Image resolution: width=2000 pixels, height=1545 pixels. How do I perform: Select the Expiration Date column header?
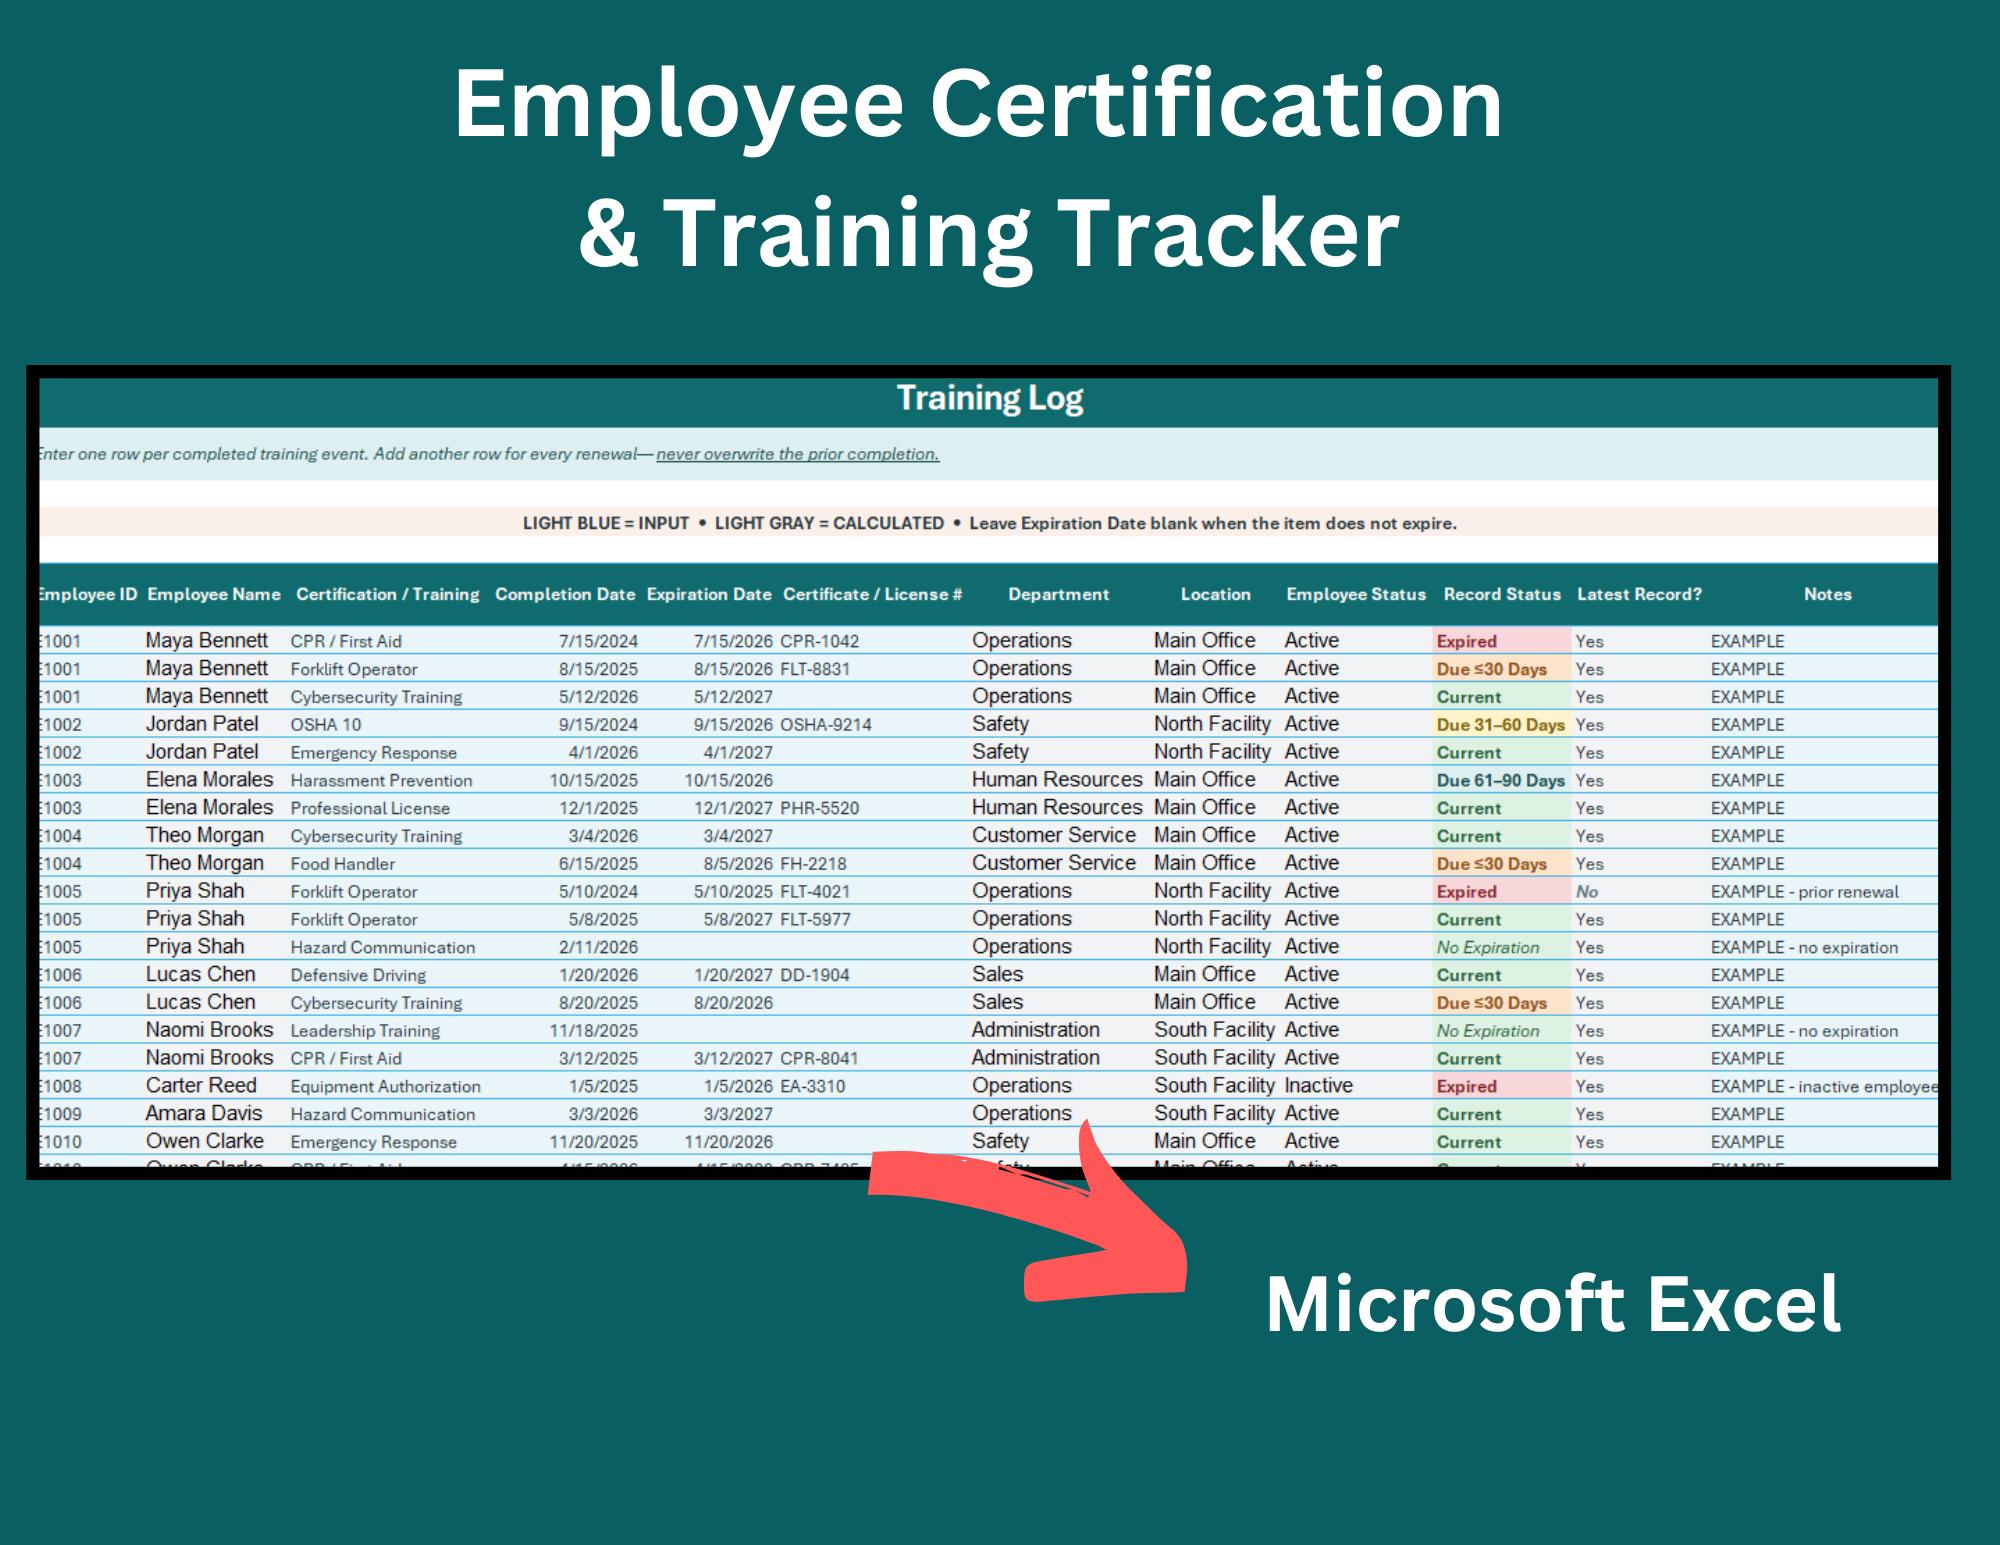coord(709,594)
